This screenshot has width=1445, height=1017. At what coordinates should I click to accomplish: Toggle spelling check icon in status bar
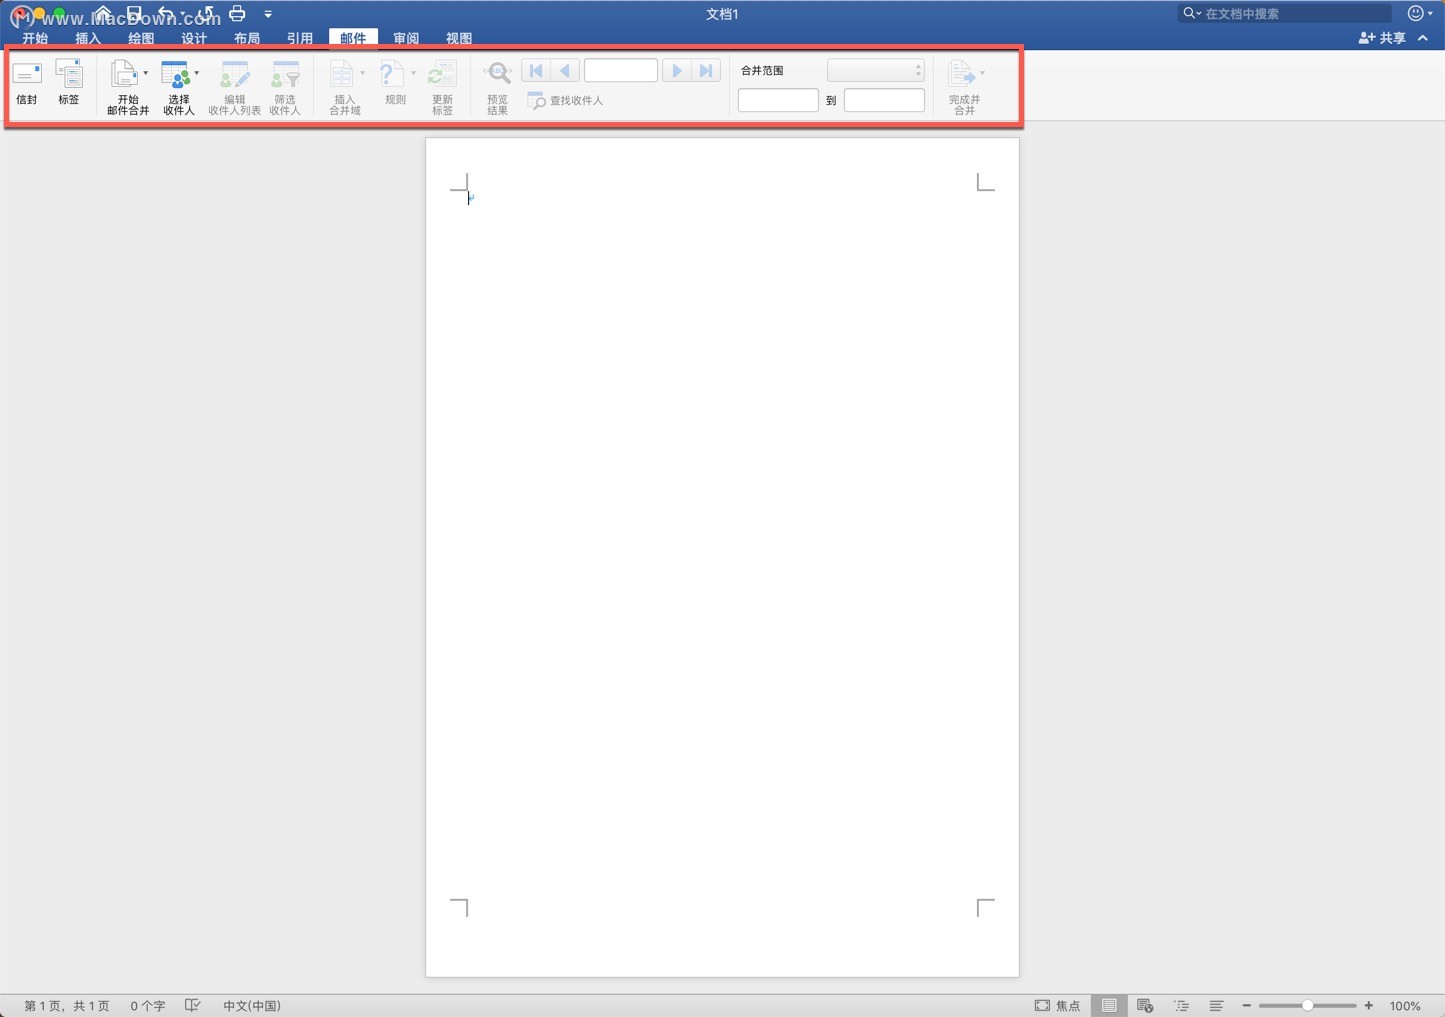click(192, 1005)
